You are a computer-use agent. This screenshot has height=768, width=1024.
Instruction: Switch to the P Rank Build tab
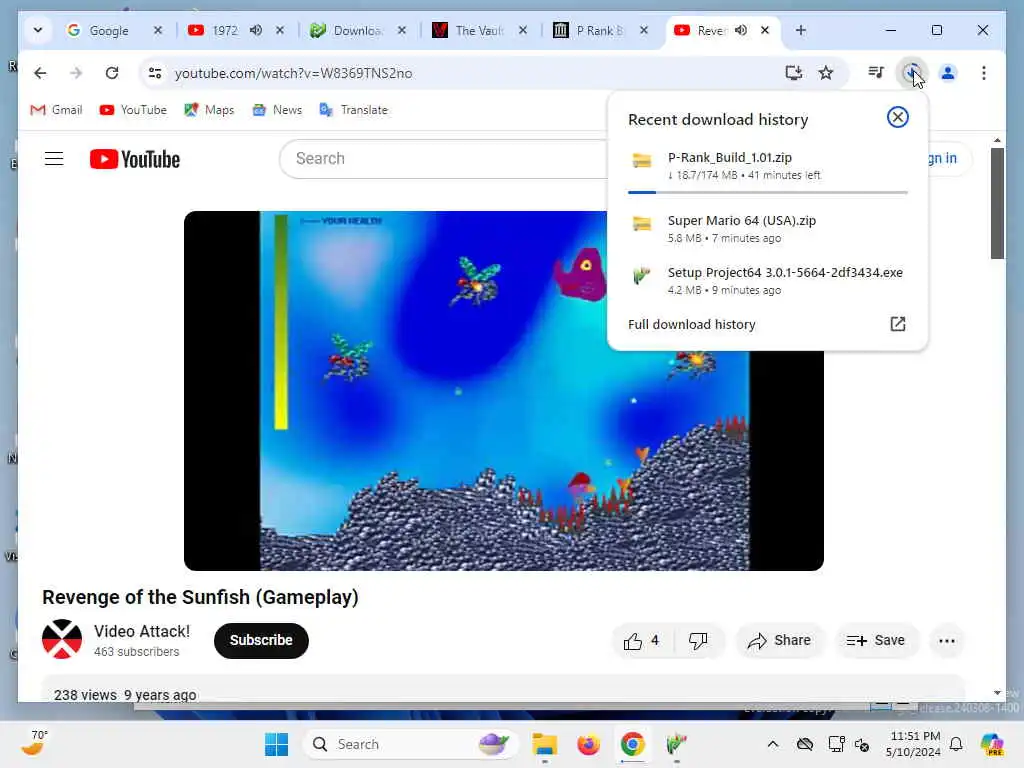click(x=599, y=31)
